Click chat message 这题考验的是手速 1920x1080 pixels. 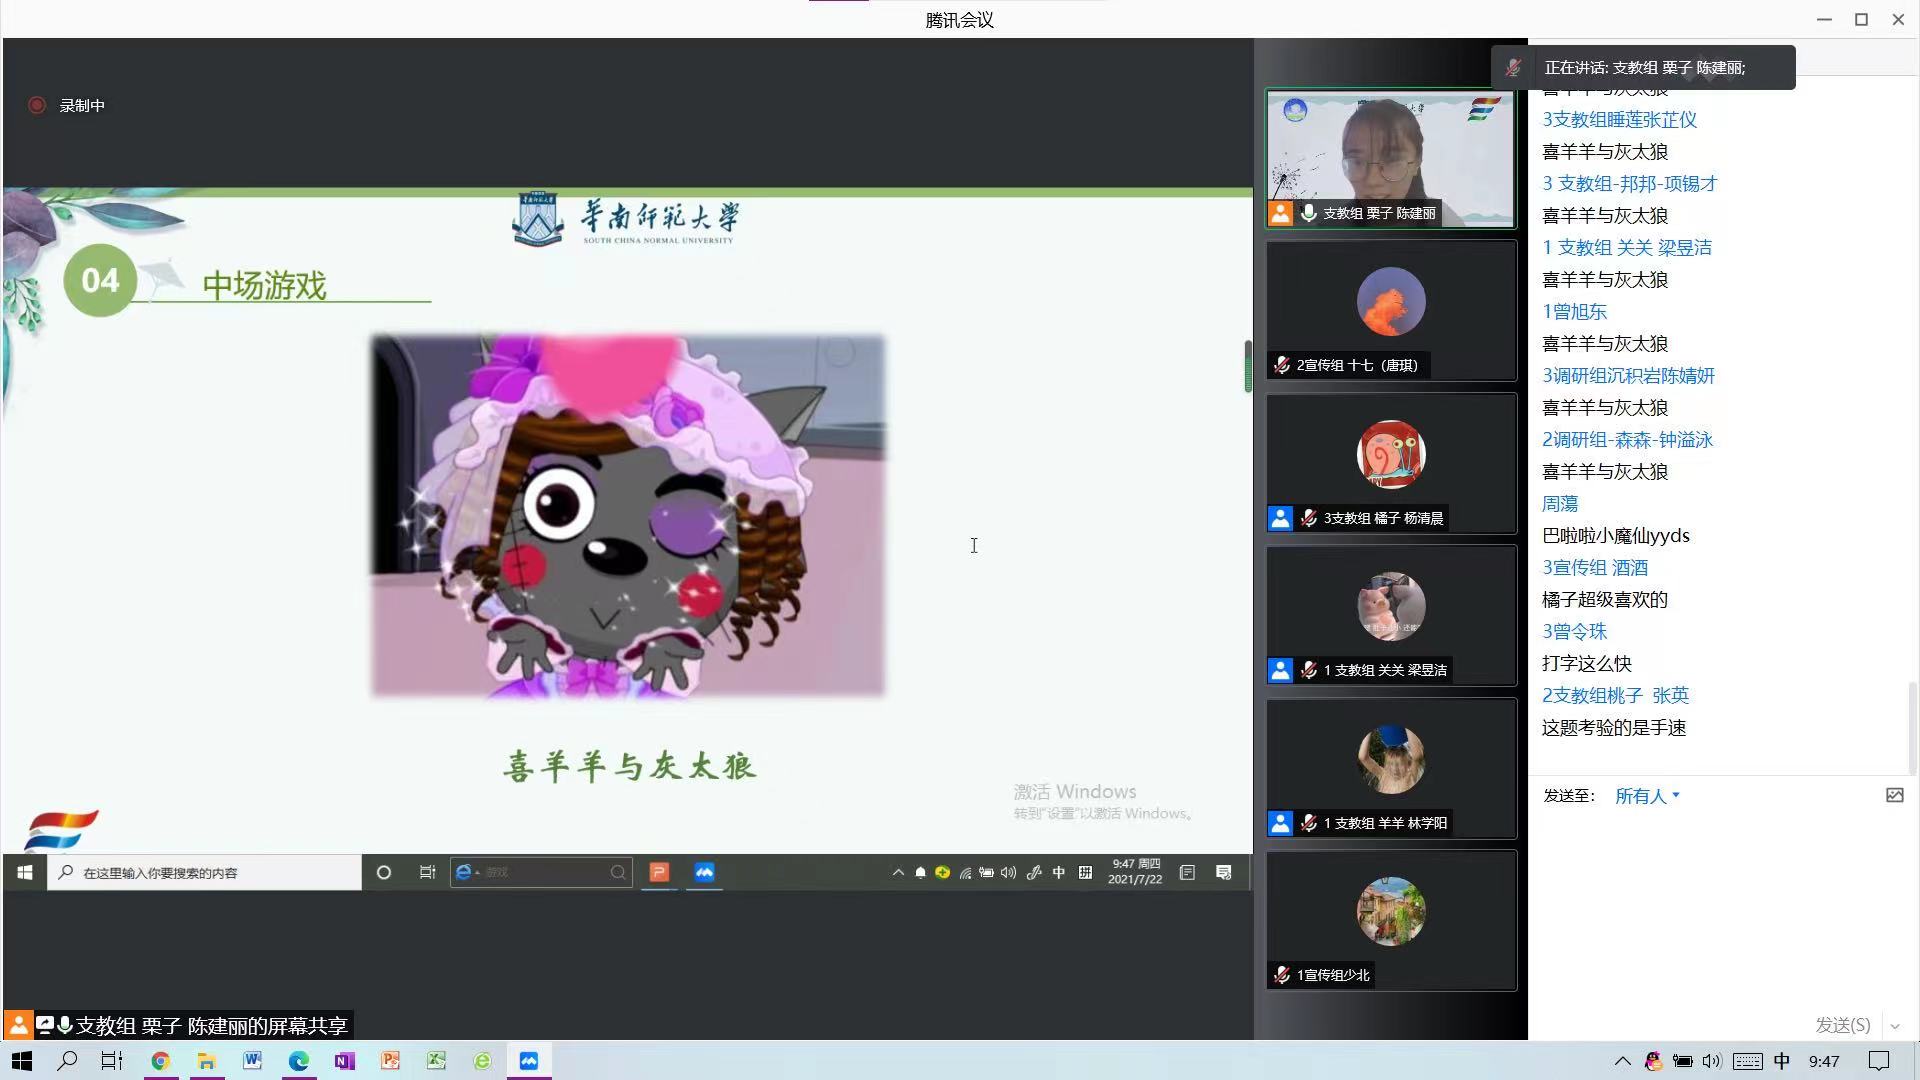point(1614,727)
